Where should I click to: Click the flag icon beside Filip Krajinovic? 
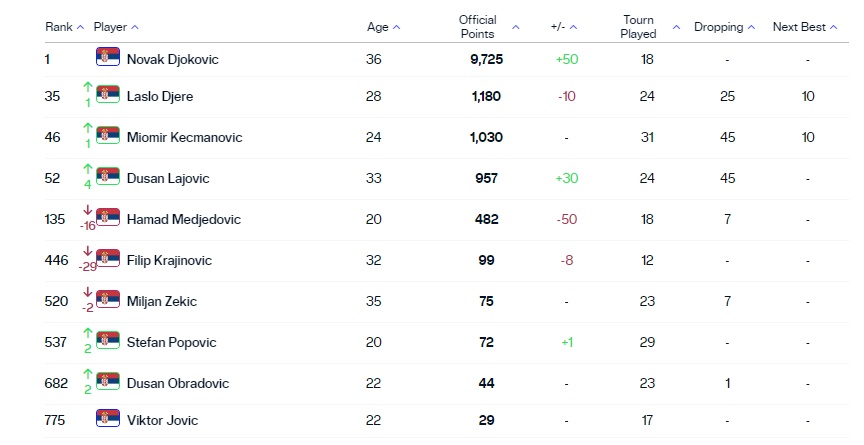coord(108,260)
